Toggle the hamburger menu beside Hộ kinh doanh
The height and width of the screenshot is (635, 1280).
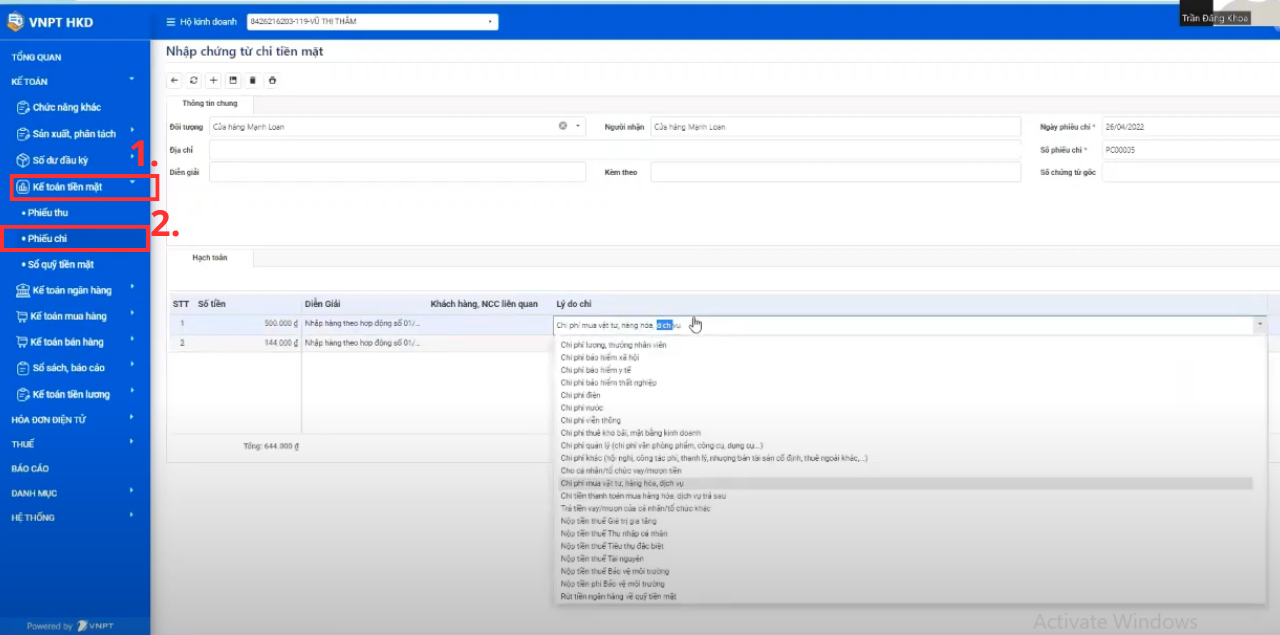(x=170, y=21)
